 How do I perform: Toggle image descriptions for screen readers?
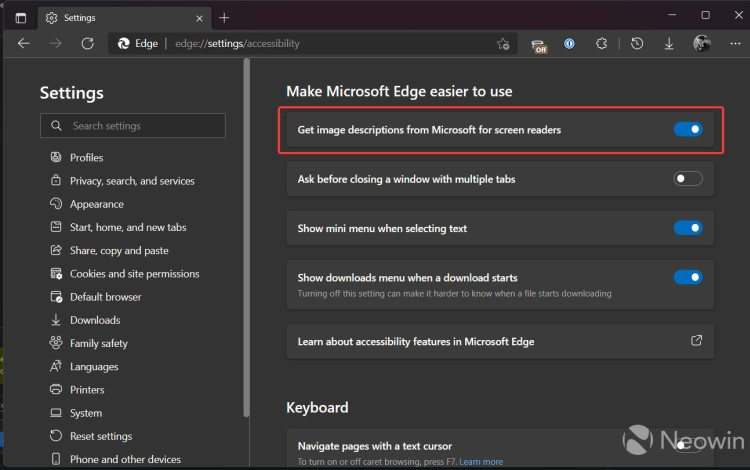(x=688, y=129)
